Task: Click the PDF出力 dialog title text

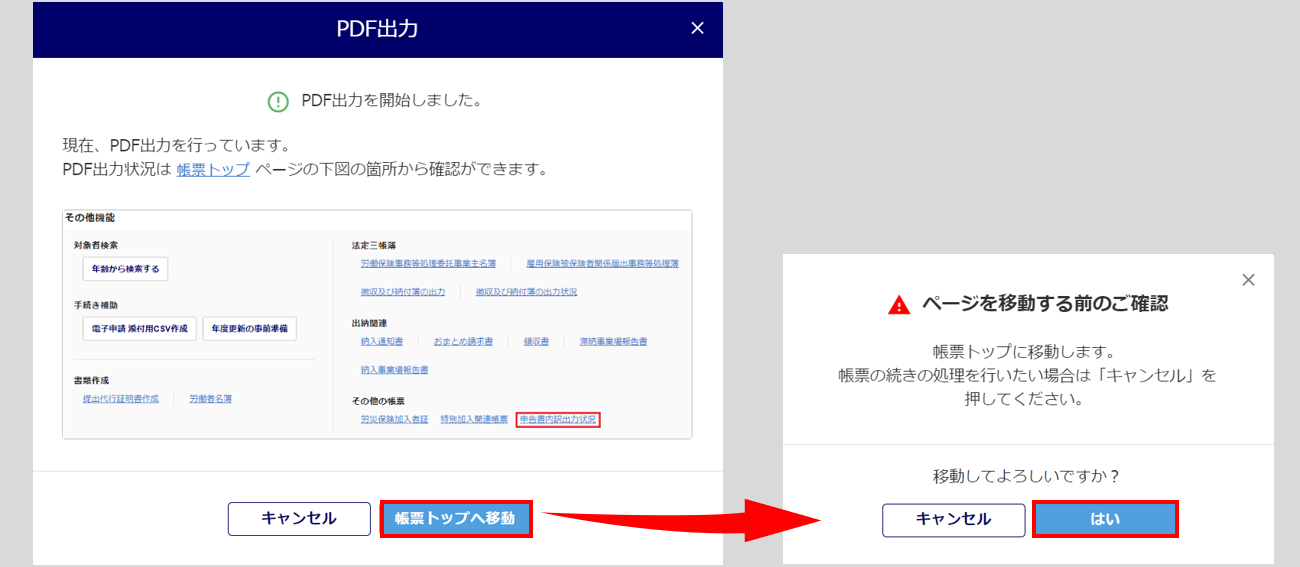Action: pyautogui.click(x=377, y=29)
